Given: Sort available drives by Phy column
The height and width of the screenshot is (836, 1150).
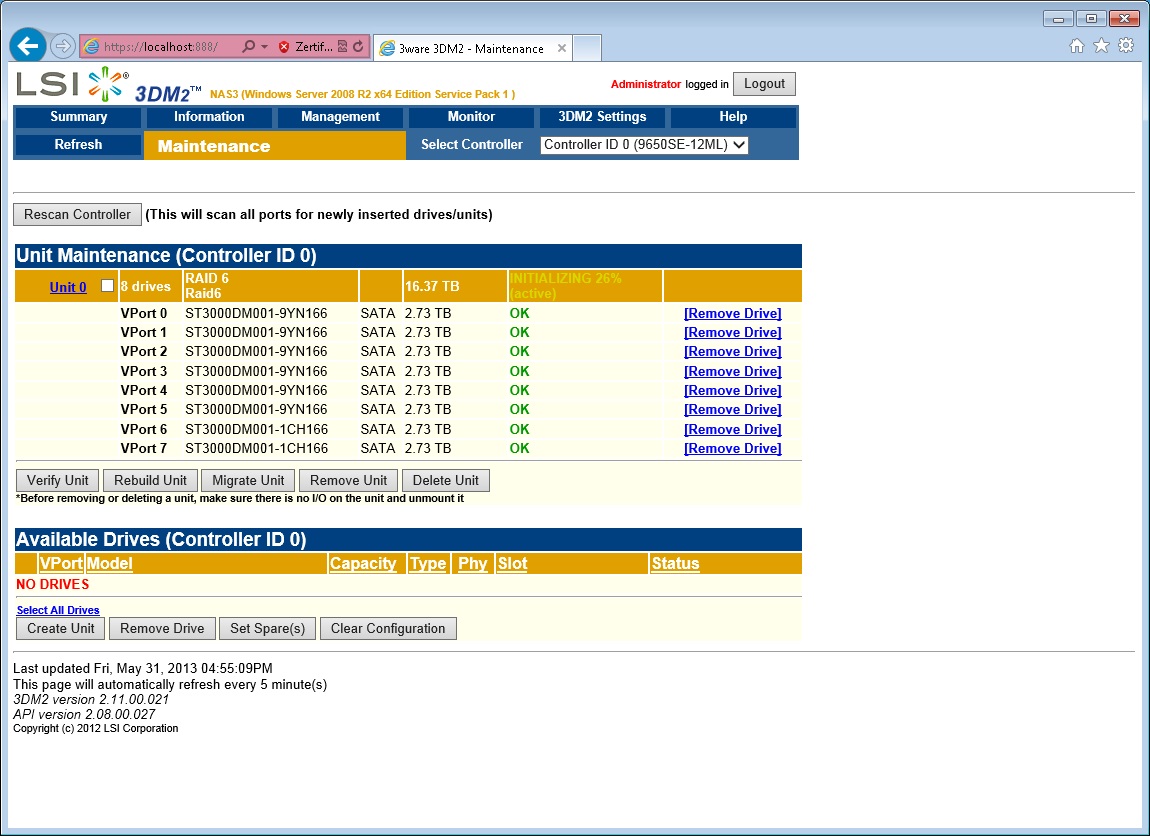Looking at the screenshot, I should coord(472,563).
